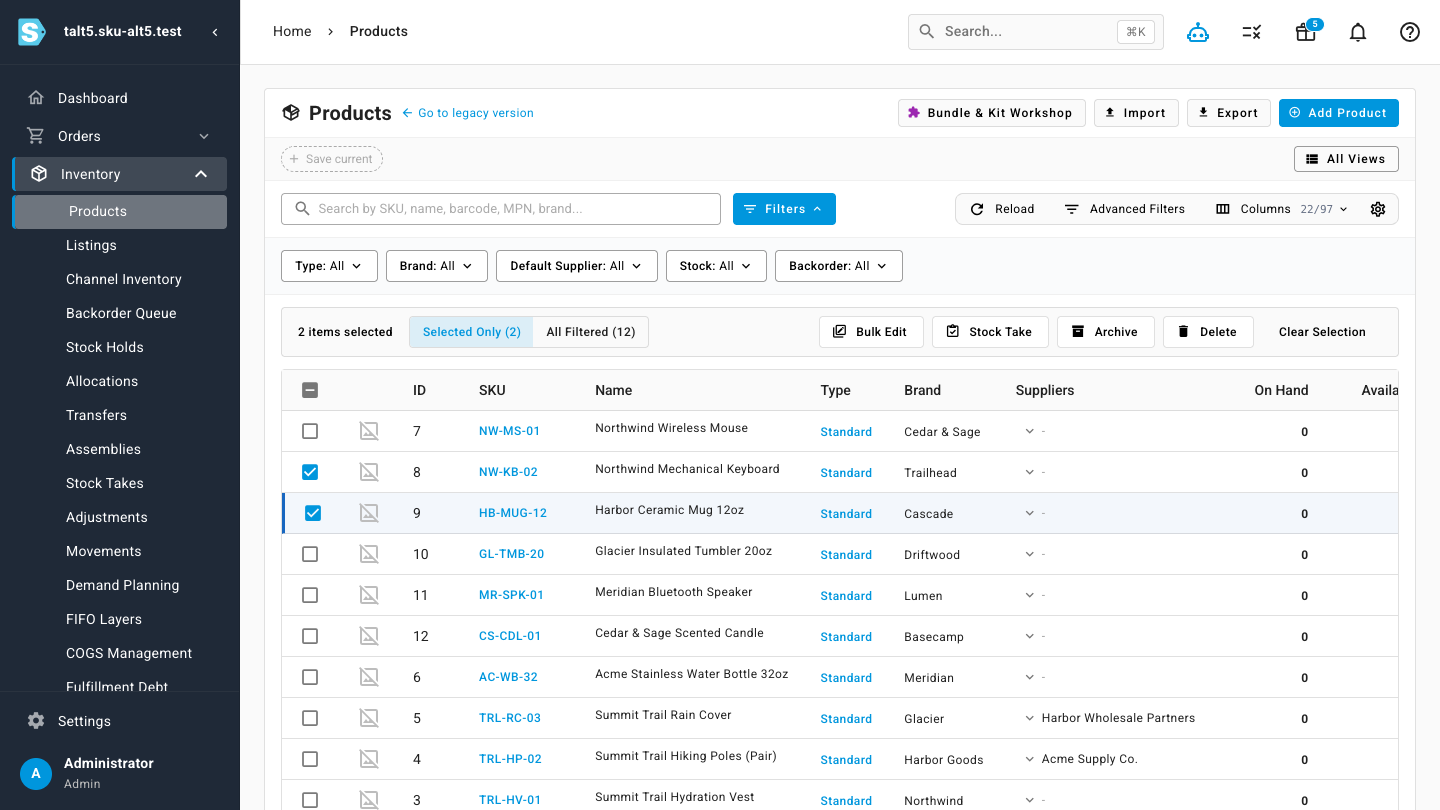Open the task checklist icon in header
Screen dimensions: 1440x810
coord(1251,32)
